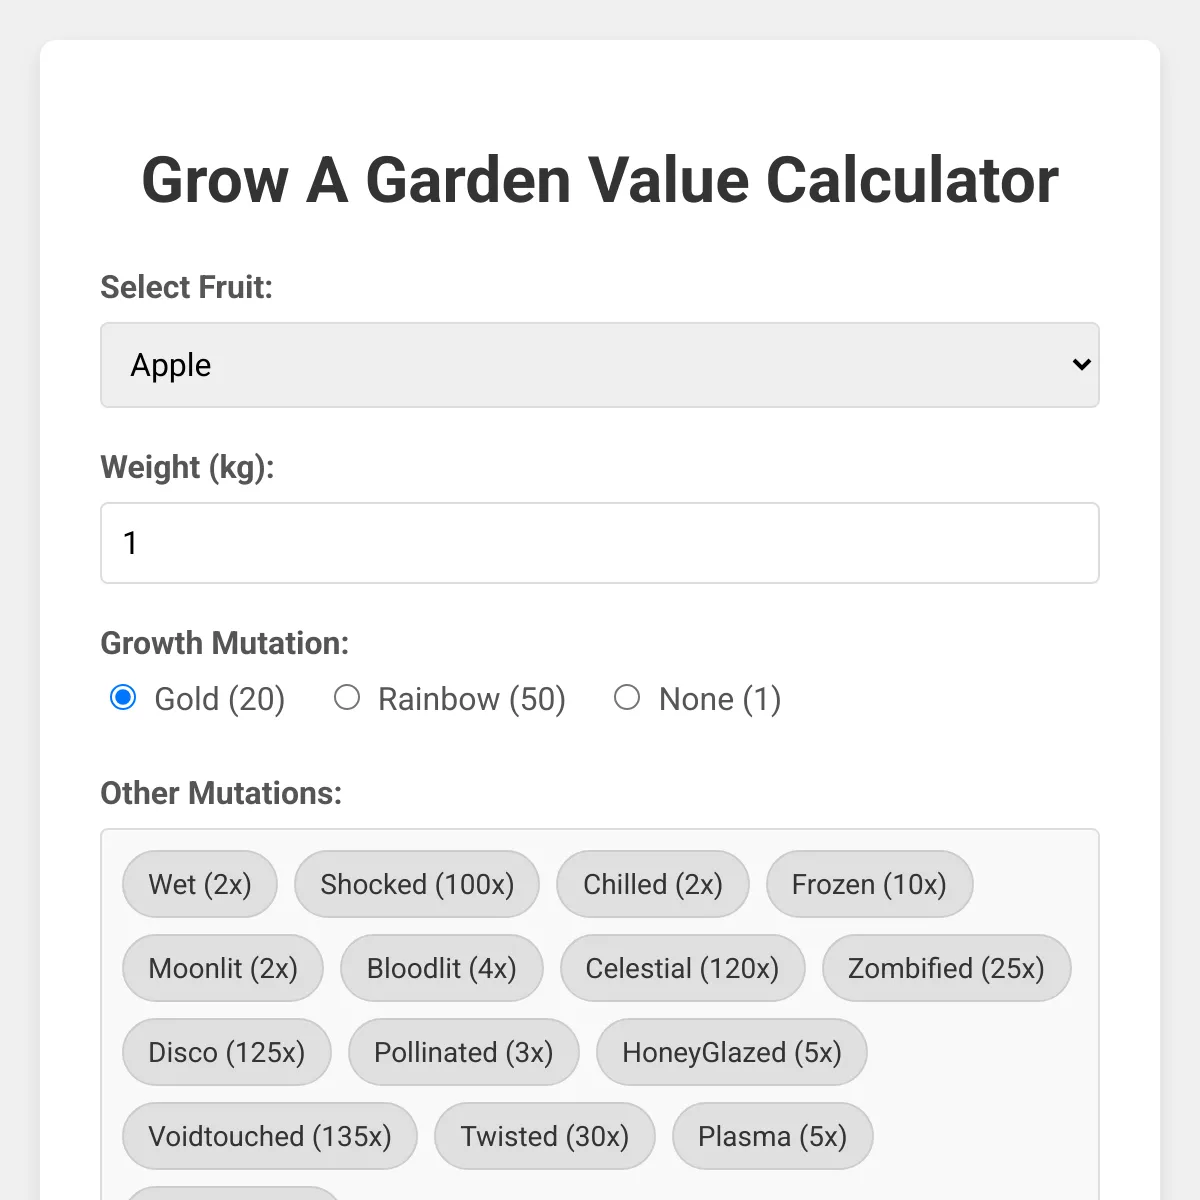Enable the Disco (125x) mutation

pos(227,1052)
